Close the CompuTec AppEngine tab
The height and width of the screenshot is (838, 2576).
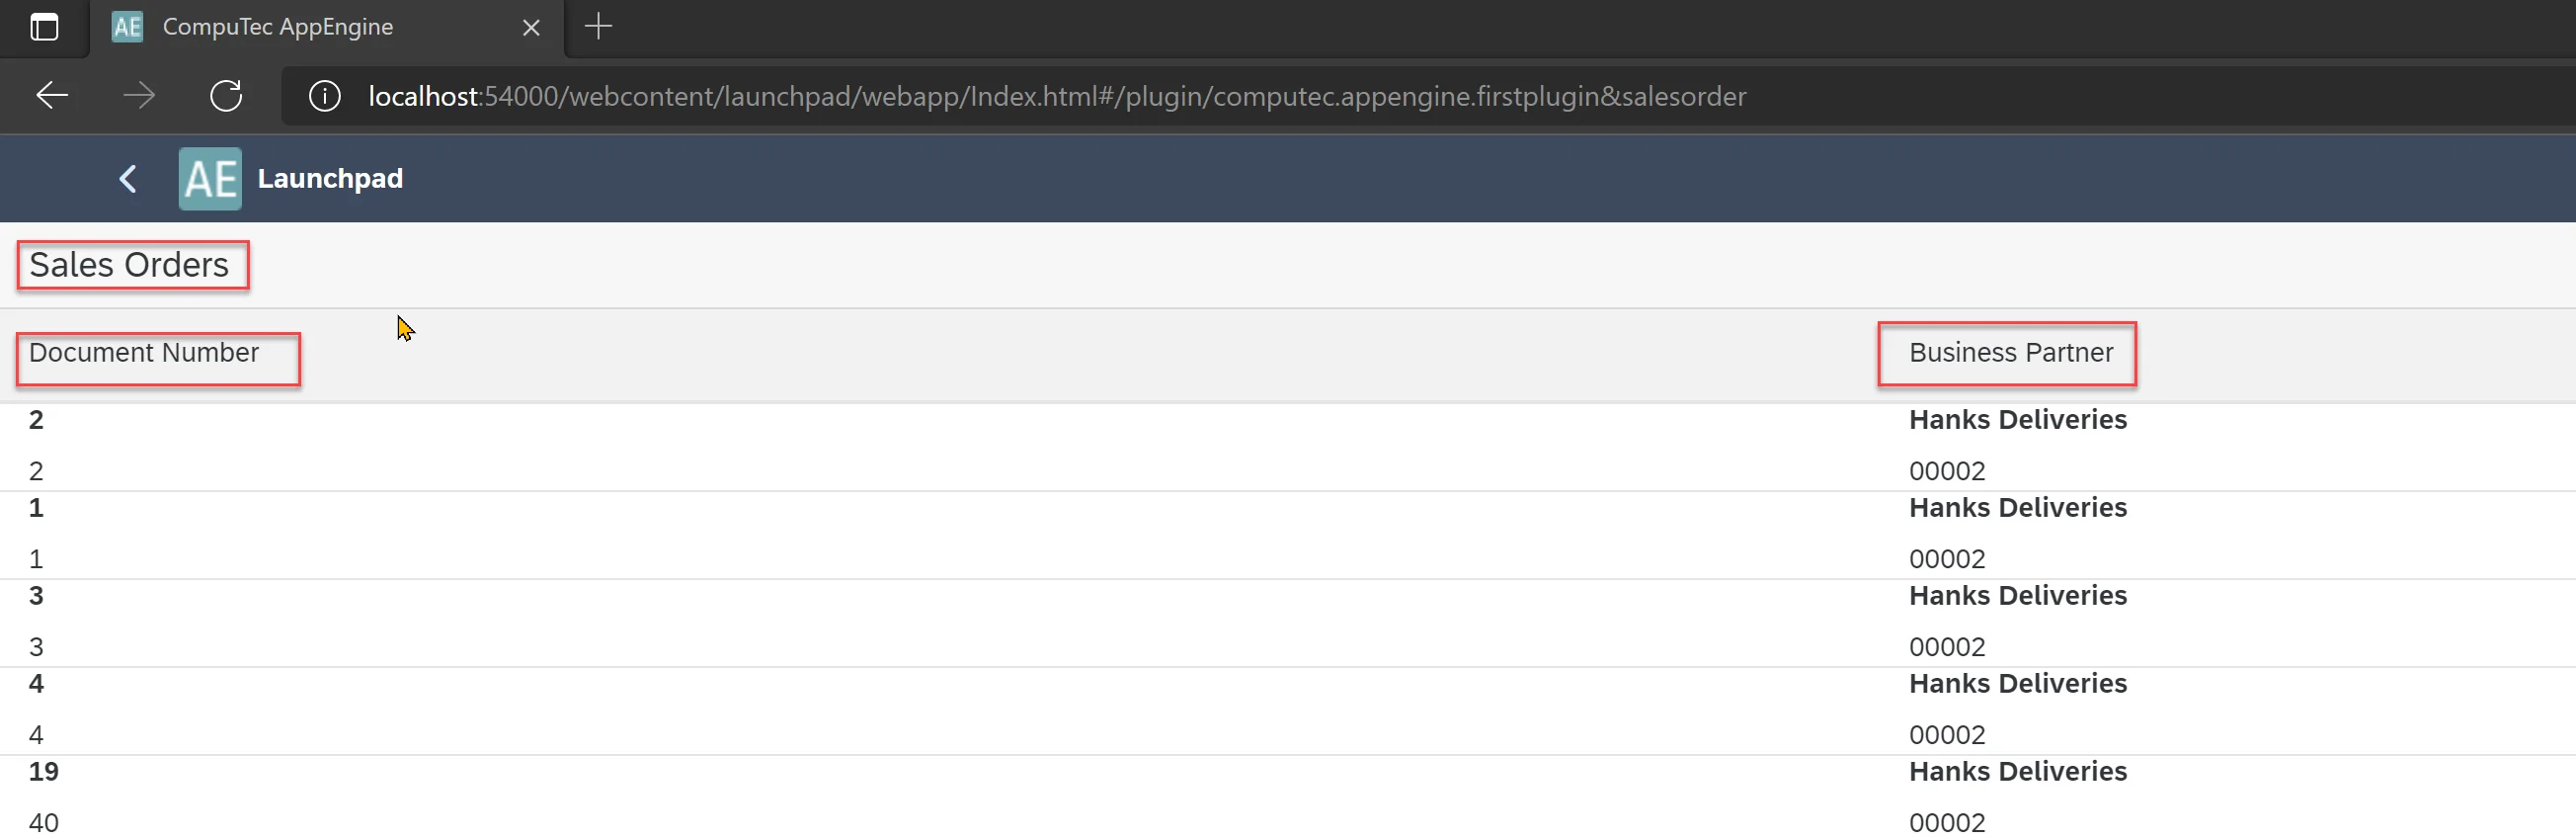[531, 28]
